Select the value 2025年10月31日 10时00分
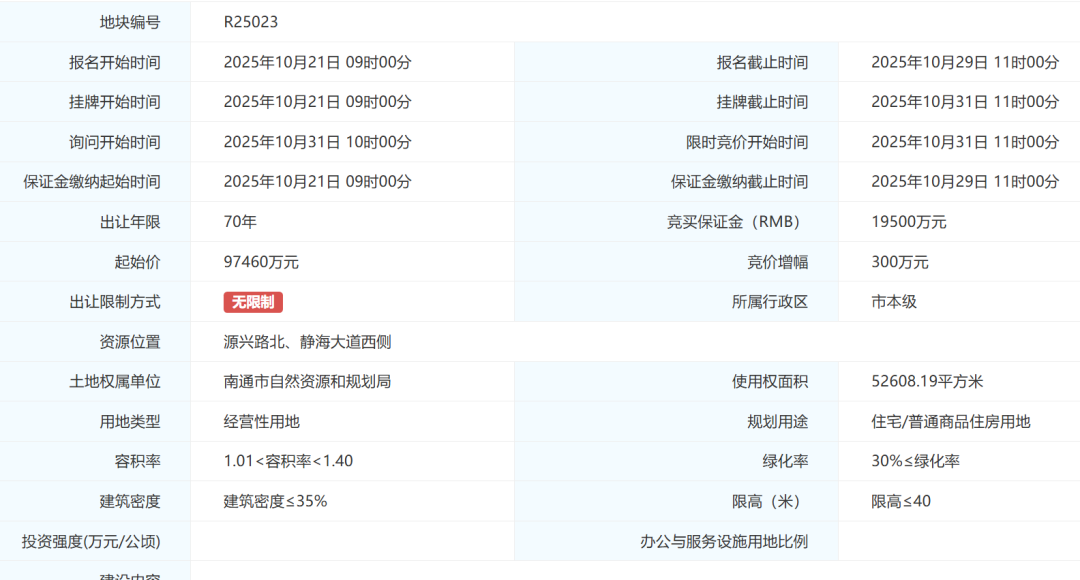This screenshot has height=580, width=1080. [318, 142]
